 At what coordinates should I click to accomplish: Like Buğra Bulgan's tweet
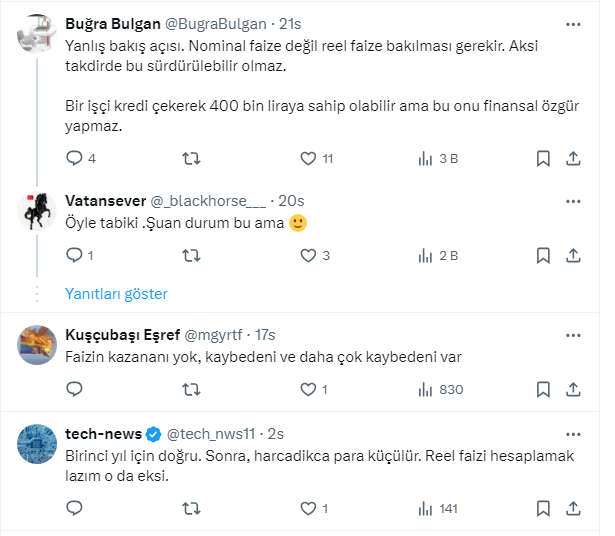click(x=309, y=158)
